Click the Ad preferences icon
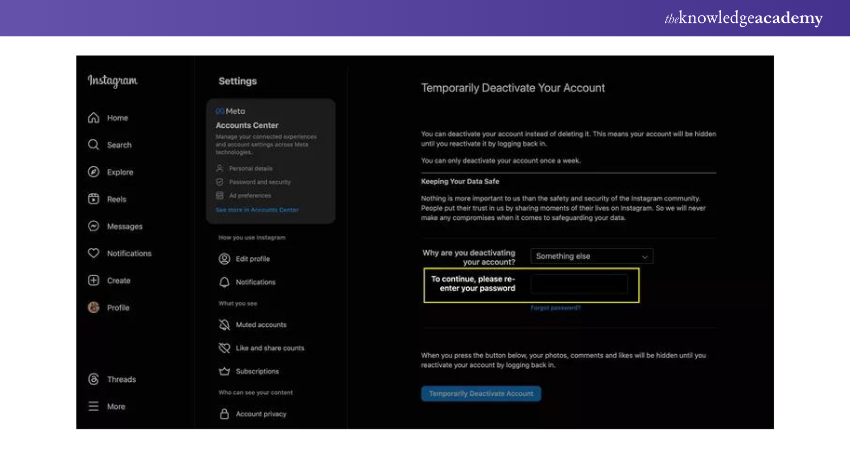 click(220, 195)
